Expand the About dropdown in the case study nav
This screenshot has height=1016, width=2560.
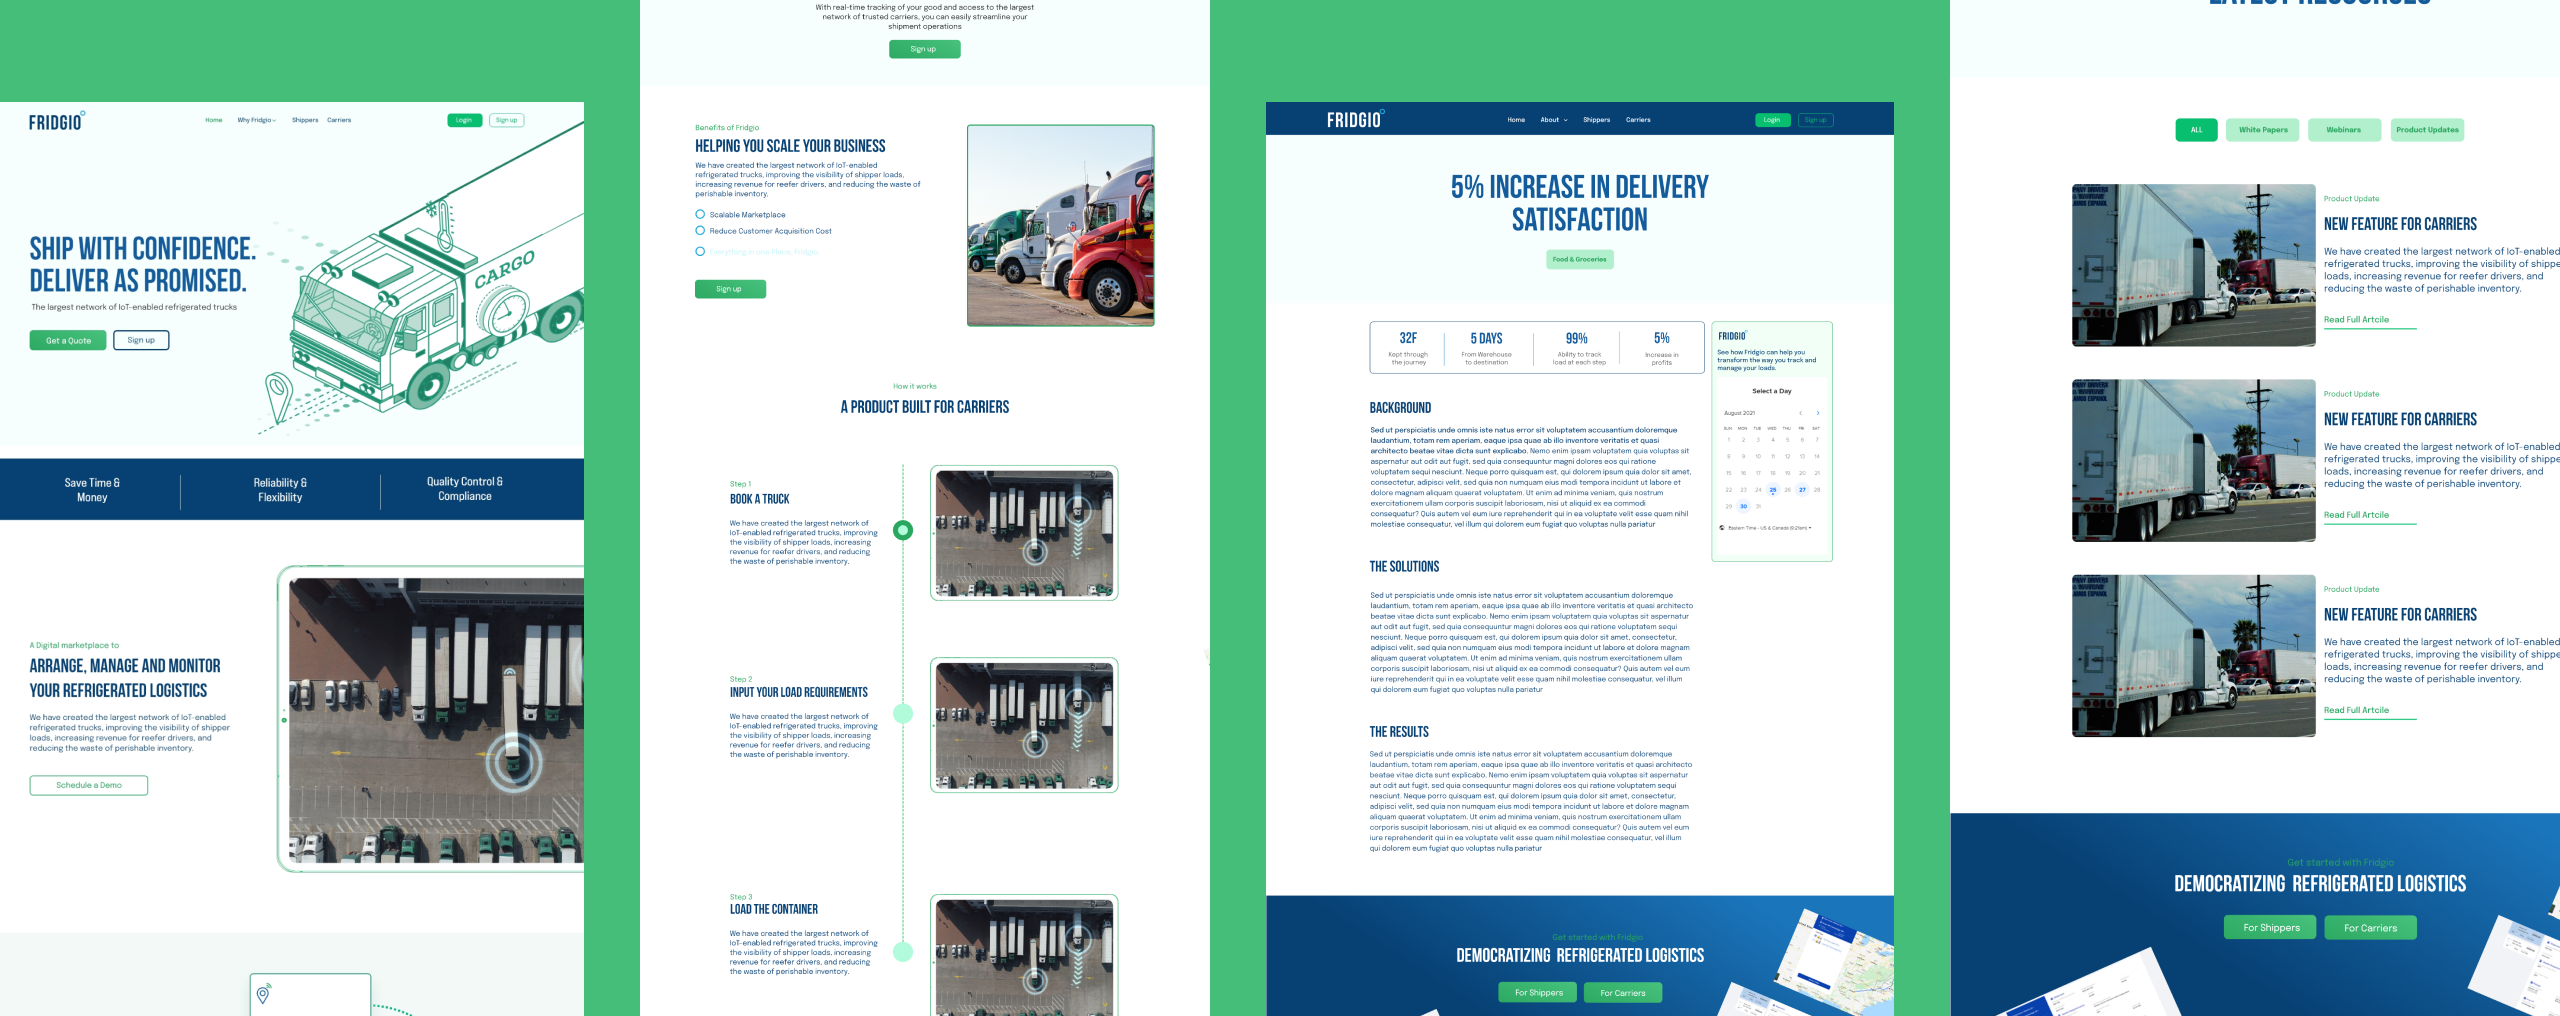(x=1554, y=120)
